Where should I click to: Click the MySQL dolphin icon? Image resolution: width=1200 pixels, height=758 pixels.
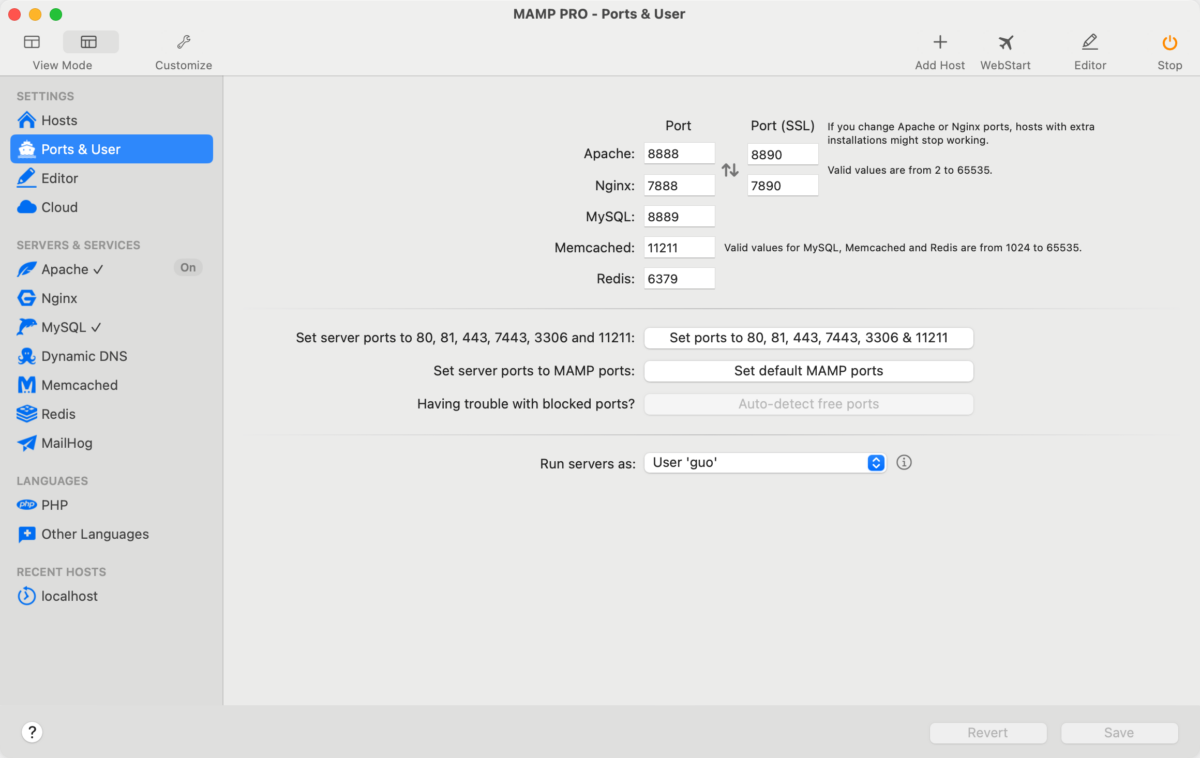click(x=27, y=327)
